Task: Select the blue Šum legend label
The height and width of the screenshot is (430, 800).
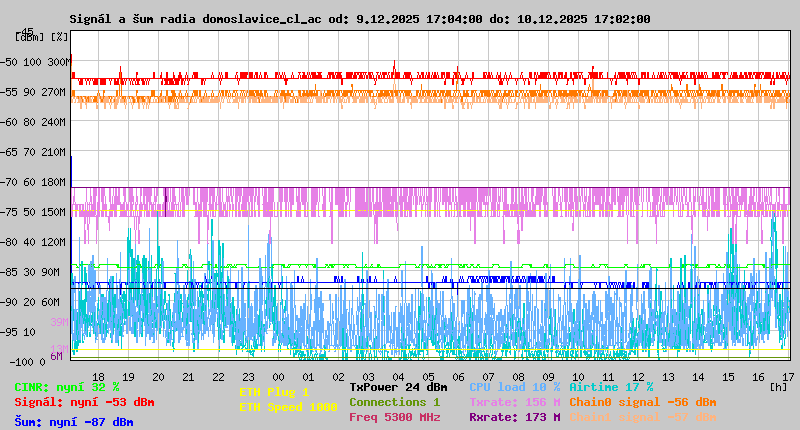Action: coord(74,422)
